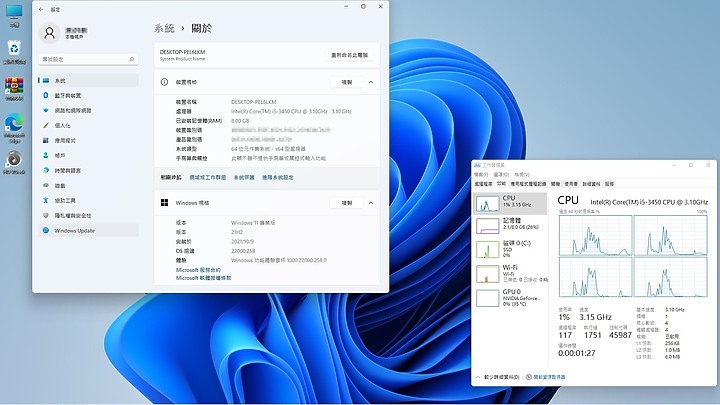Switch to Services tab in Task Manager
This screenshot has height=405, width=720.
(x=609, y=184)
